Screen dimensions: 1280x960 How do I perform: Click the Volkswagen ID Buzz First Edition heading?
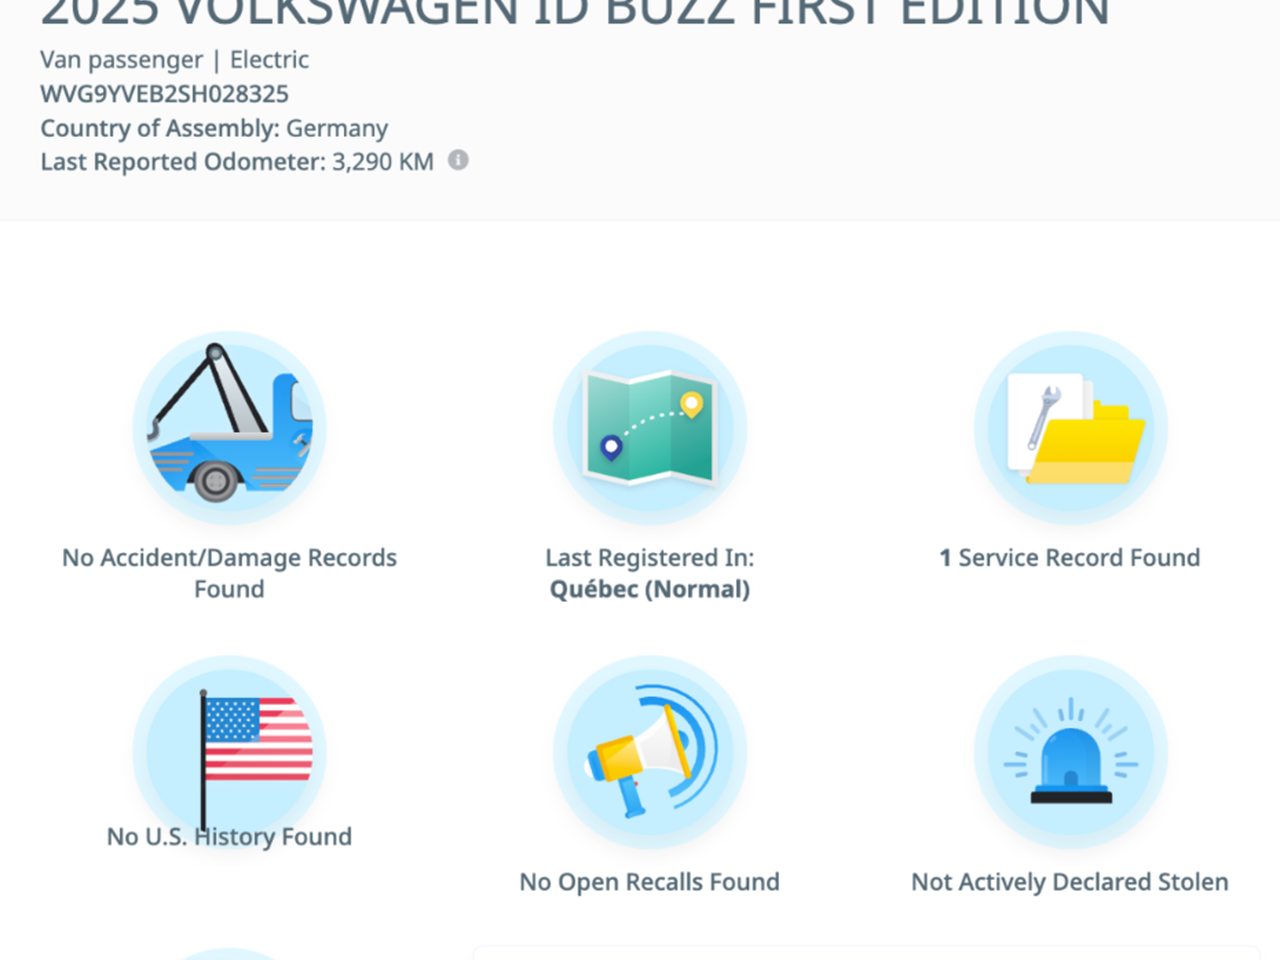[575, 13]
